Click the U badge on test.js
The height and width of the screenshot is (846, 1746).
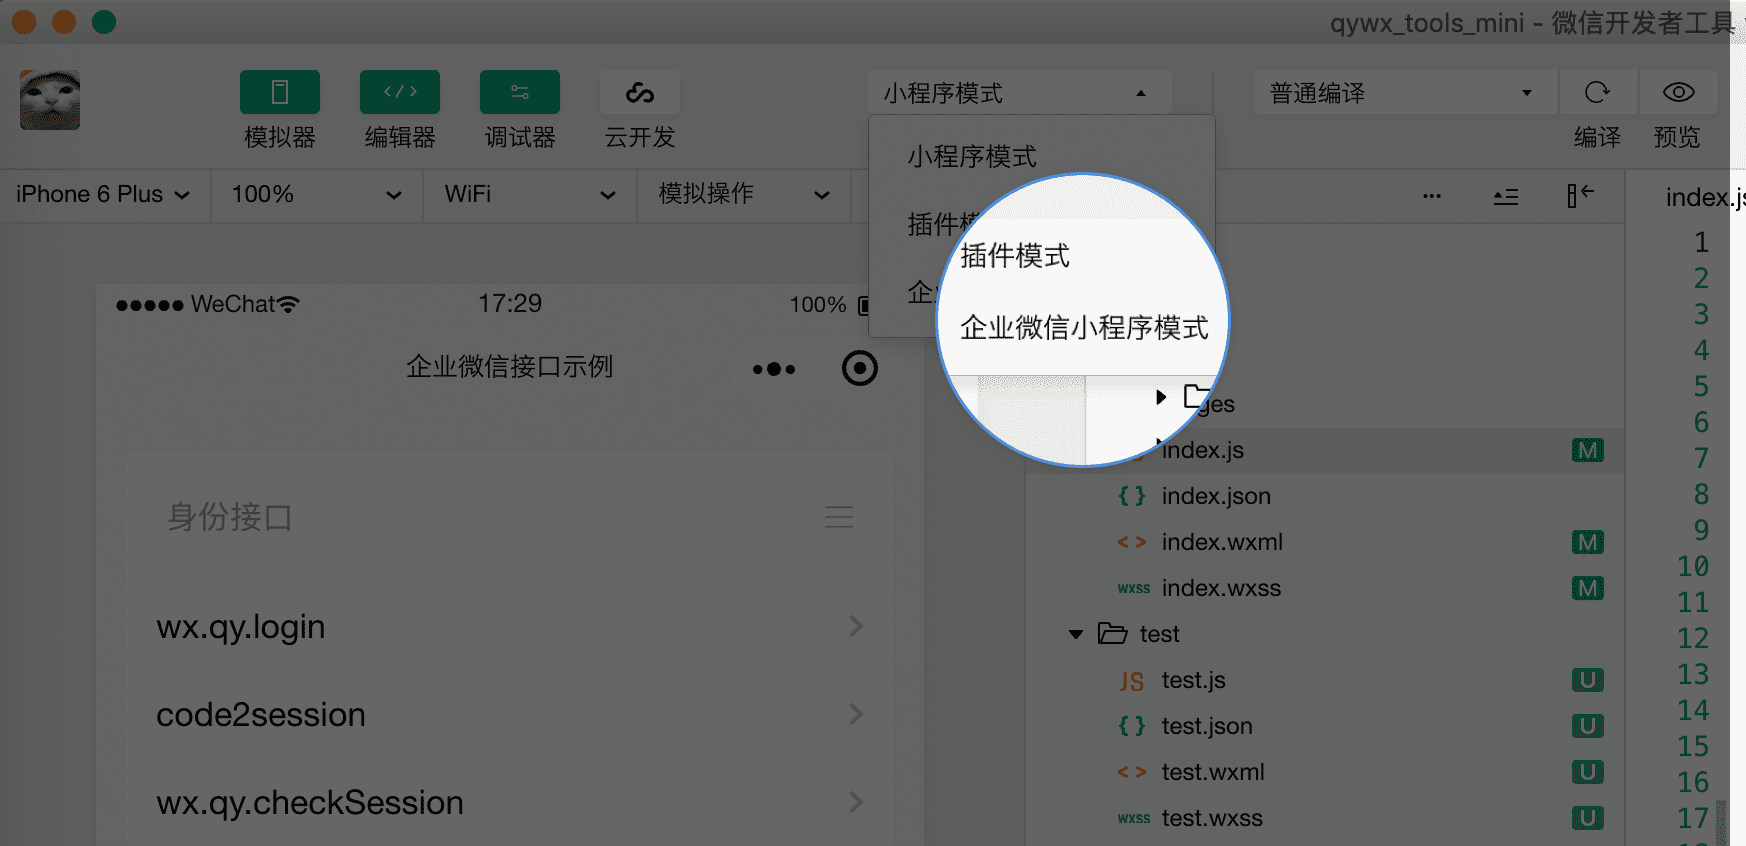tap(1588, 680)
